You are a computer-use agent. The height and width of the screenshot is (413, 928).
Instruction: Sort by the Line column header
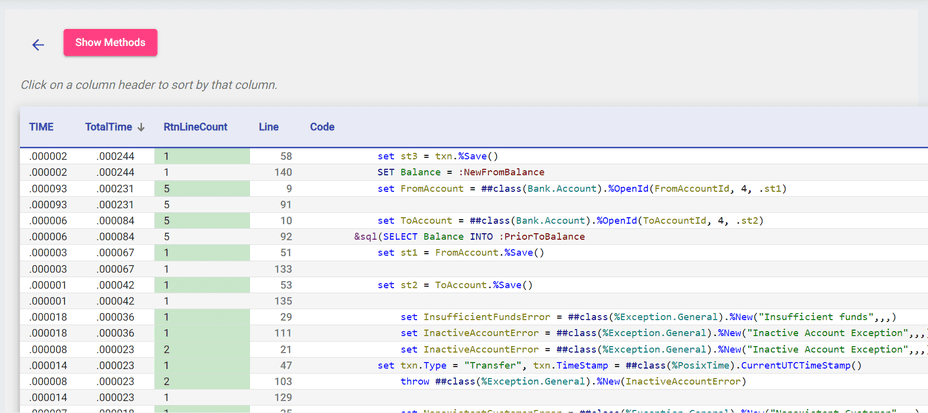tap(269, 127)
